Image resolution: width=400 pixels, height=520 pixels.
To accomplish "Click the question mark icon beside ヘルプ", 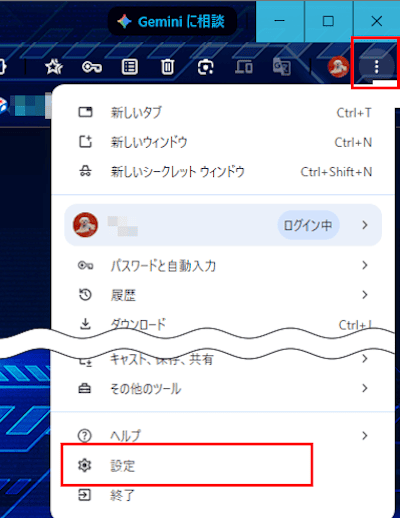I will [x=84, y=435].
